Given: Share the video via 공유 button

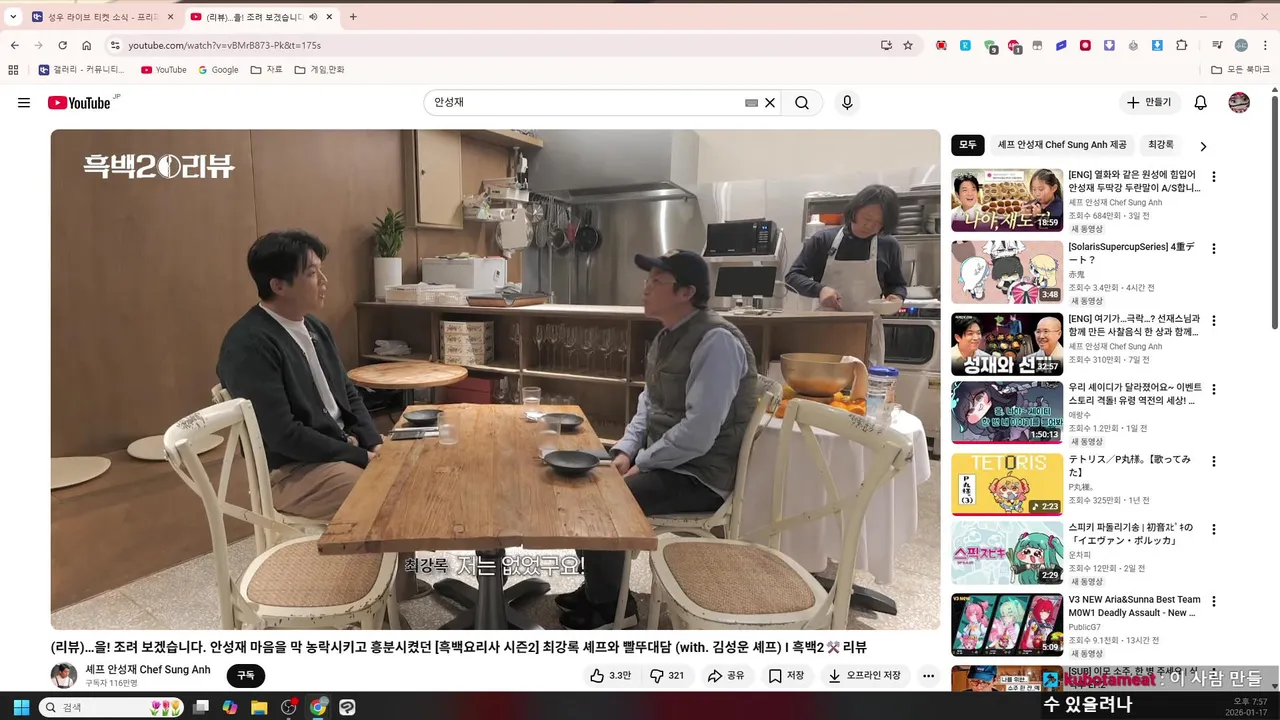Looking at the screenshot, I should pyautogui.click(x=726, y=676).
